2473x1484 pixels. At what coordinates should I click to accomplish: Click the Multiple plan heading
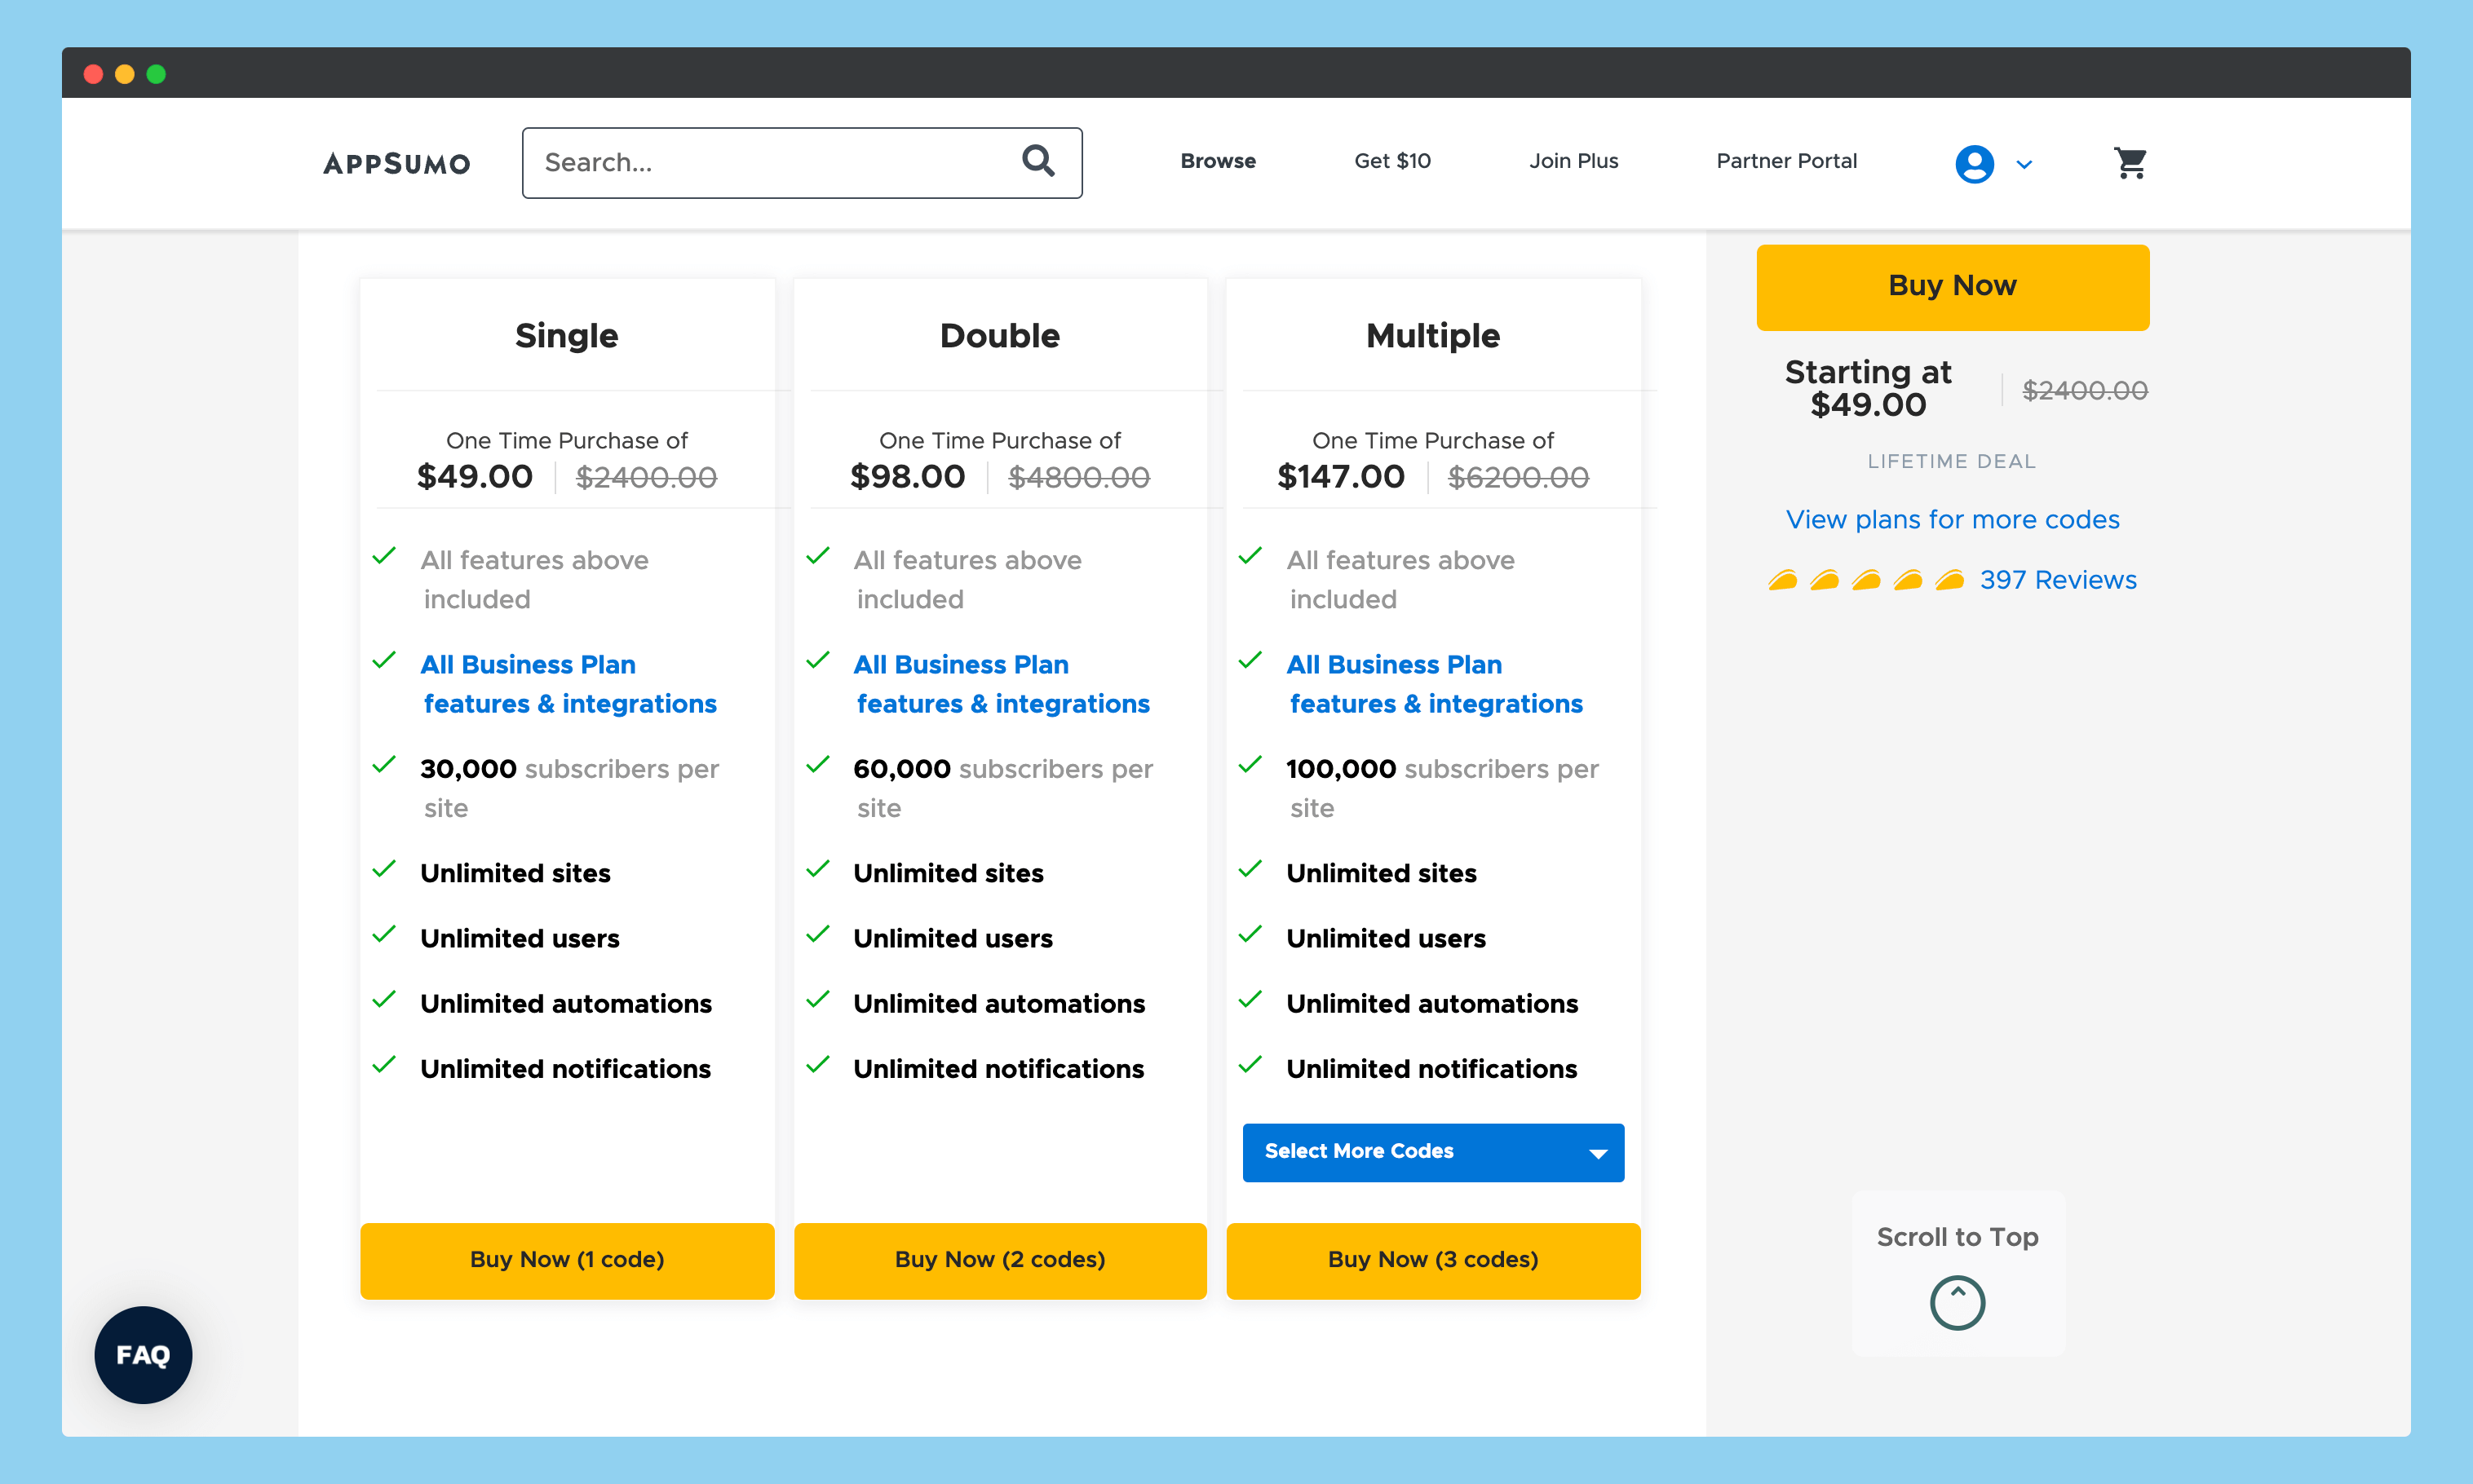1432,336
